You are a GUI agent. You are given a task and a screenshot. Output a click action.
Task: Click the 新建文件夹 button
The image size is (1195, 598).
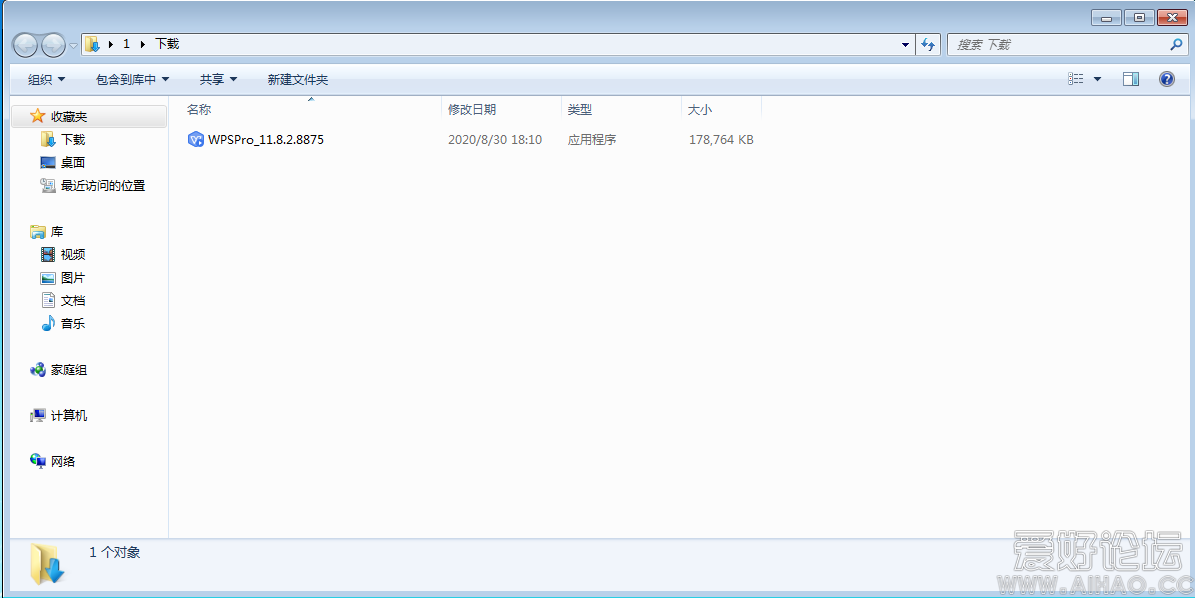297,79
